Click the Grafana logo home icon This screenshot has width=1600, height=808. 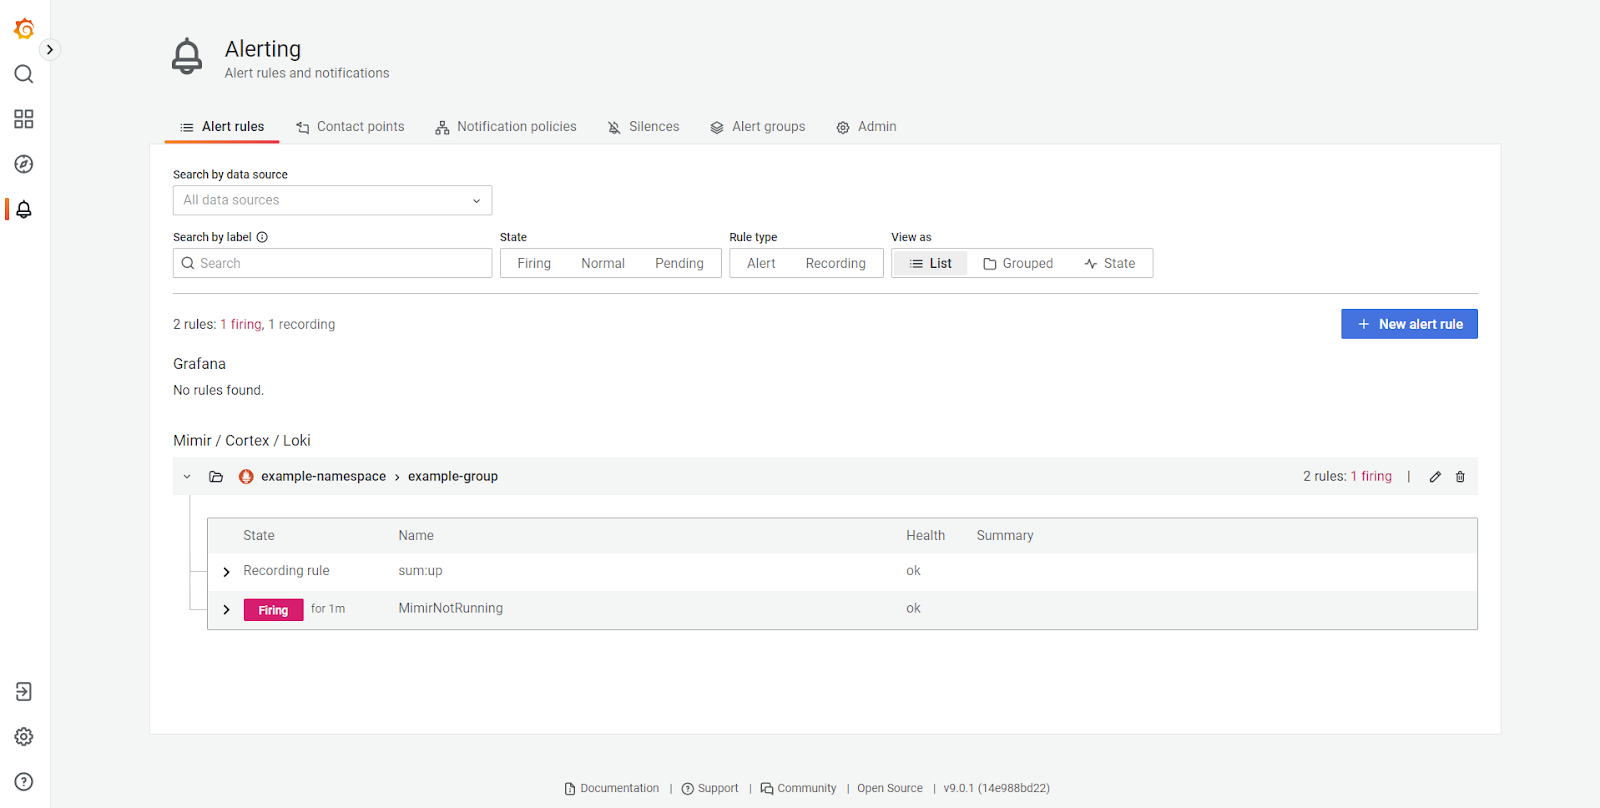tap(24, 29)
